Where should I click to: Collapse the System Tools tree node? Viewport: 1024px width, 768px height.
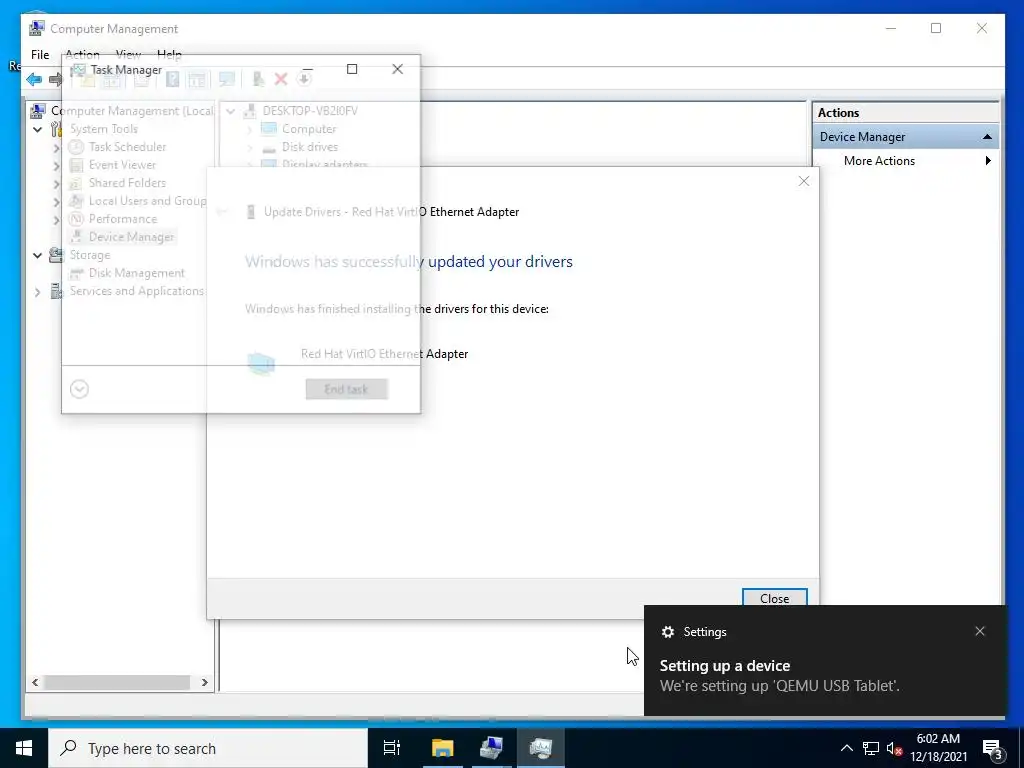[37, 129]
